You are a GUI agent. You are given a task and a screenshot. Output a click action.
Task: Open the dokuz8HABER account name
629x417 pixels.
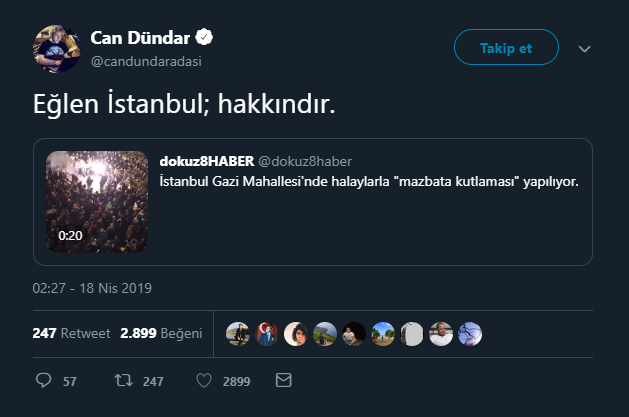[x=206, y=161]
